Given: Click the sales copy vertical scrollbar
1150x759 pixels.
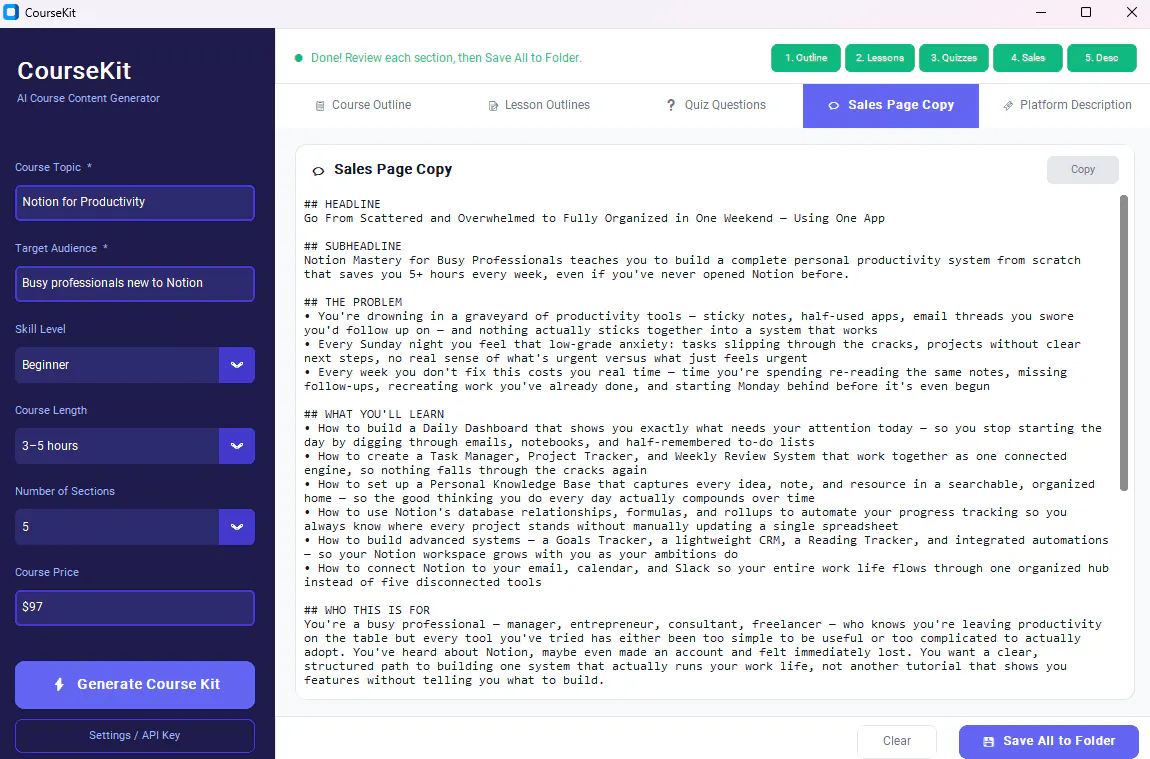Looking at the screenshot, I should 1124,342.
